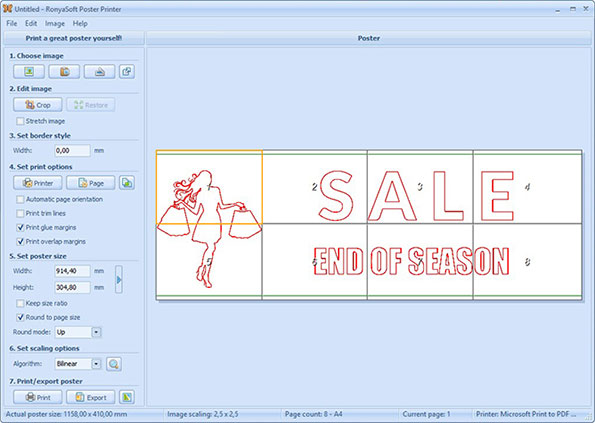This screenshot has height=423, width=595.
Task: Click the border Width input field
Action: tap(72, 151)
